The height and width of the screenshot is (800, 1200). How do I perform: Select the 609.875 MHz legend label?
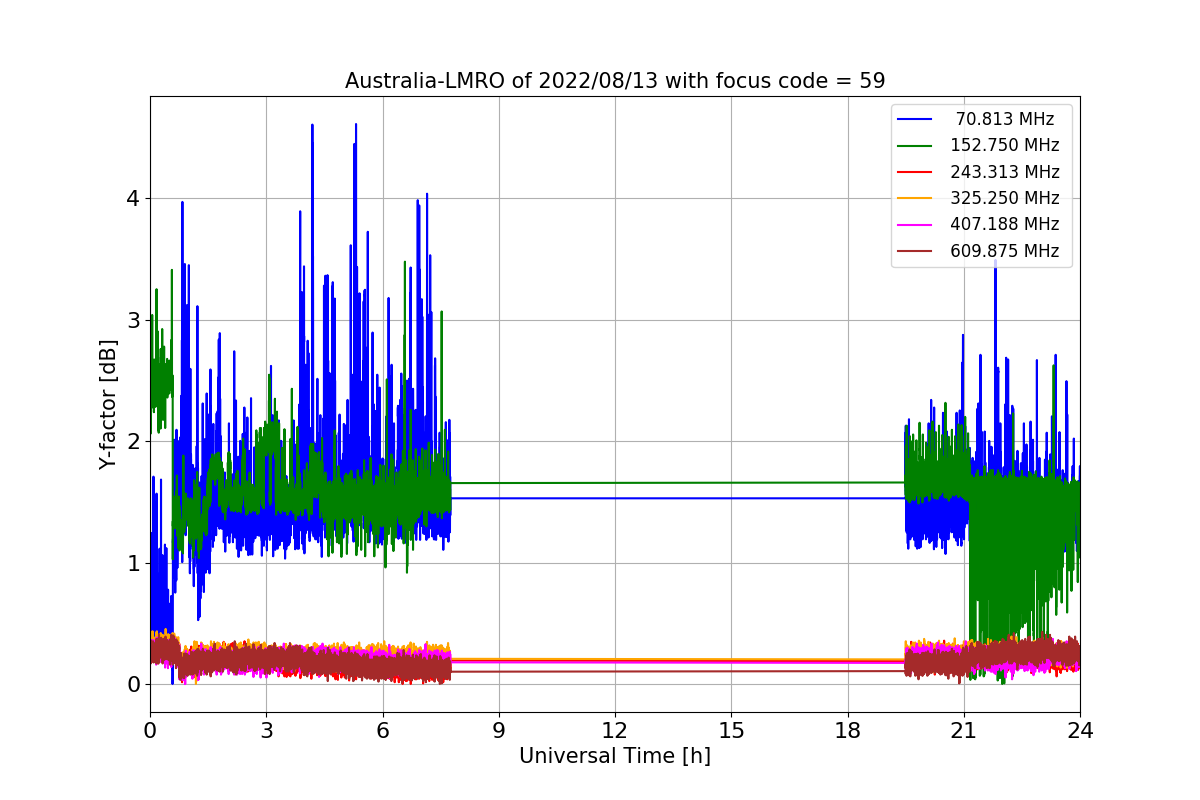point(1005,251)
